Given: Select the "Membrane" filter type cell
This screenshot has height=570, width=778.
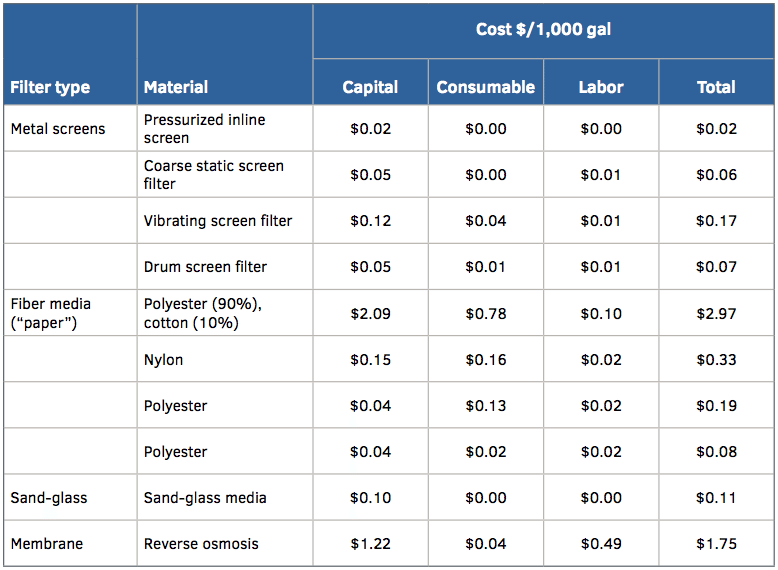Looking at the screenshot, I should point(47,544).
